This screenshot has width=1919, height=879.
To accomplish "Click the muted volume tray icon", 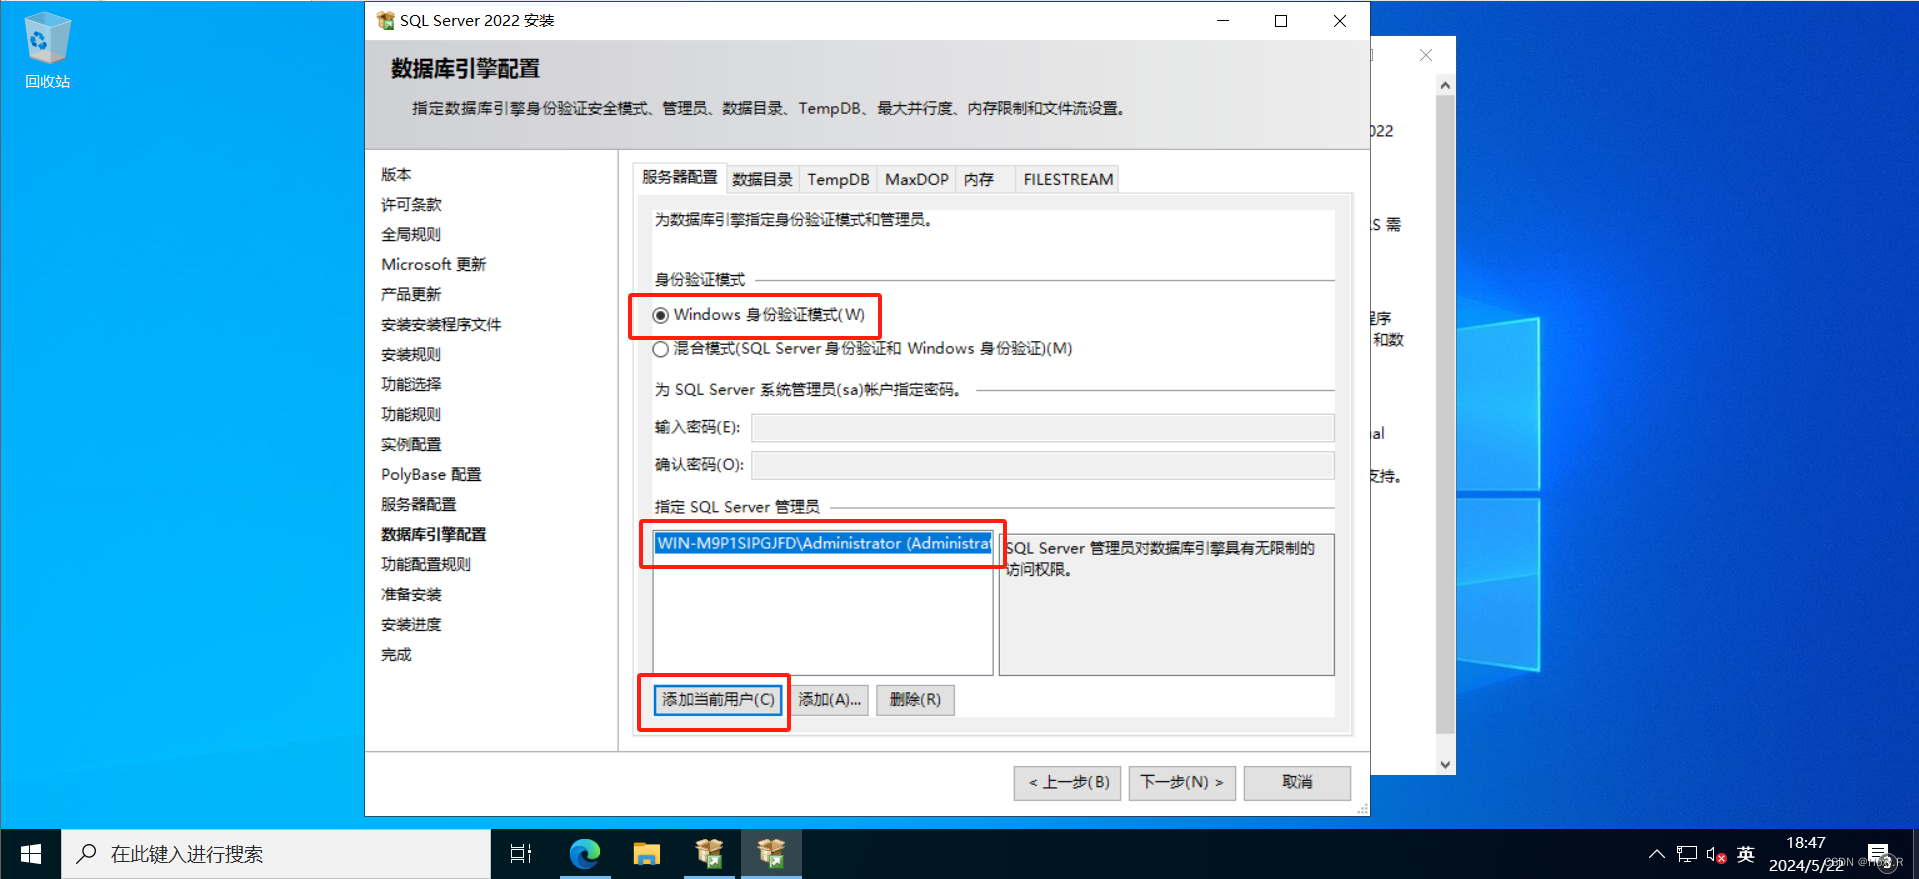I will tap(1716, 854).
